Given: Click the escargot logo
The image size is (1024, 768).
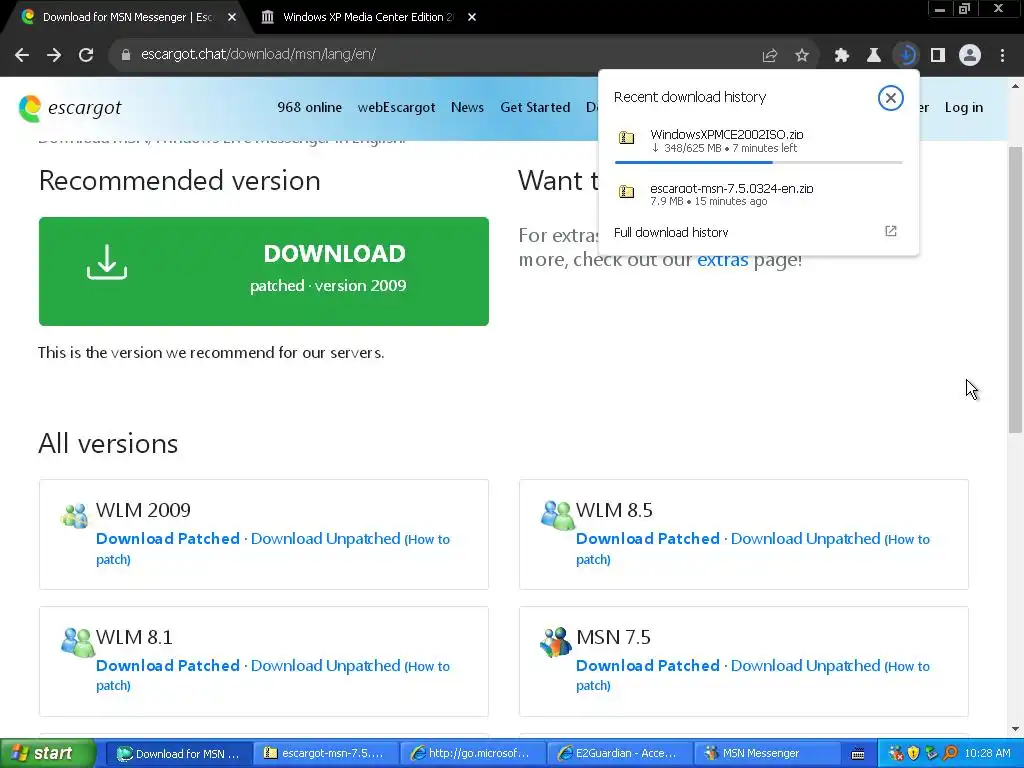Looking at the screenshot, I should pos(70,108).
